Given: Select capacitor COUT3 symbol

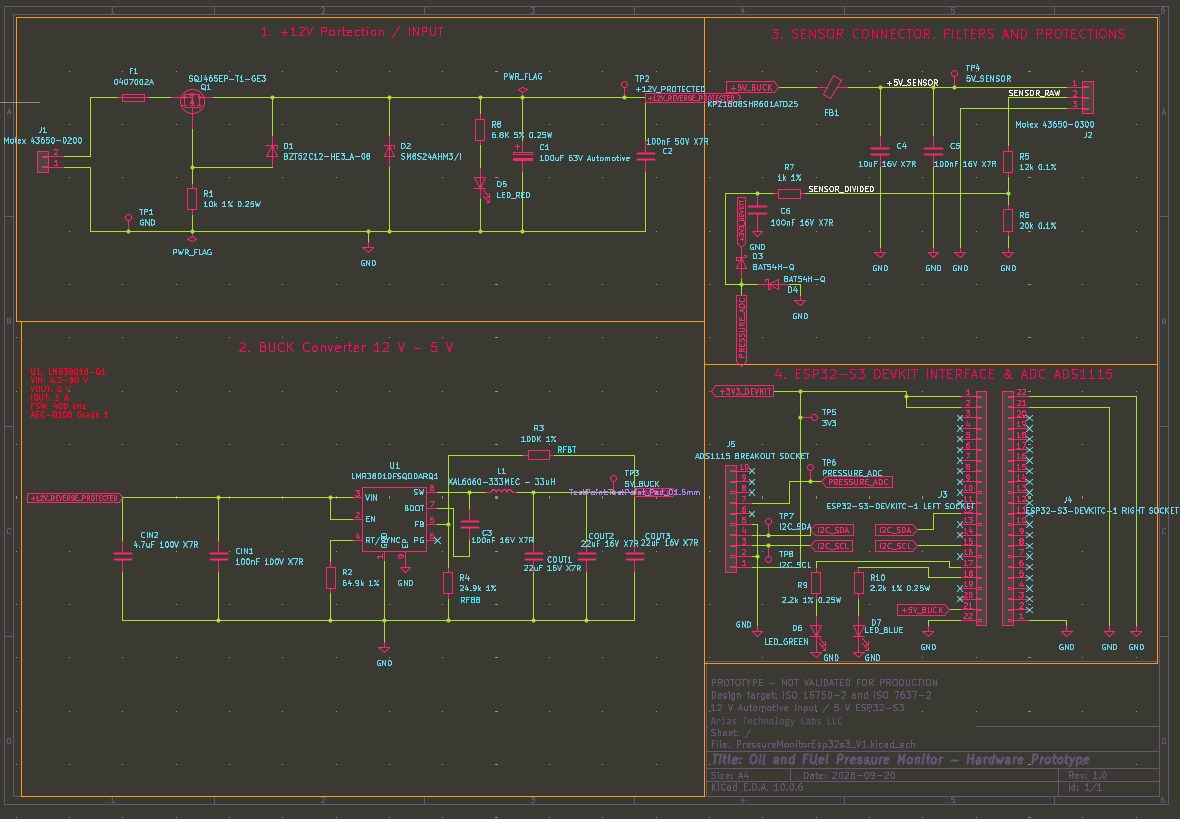Looking at the screenshot, I should [635, 557].
